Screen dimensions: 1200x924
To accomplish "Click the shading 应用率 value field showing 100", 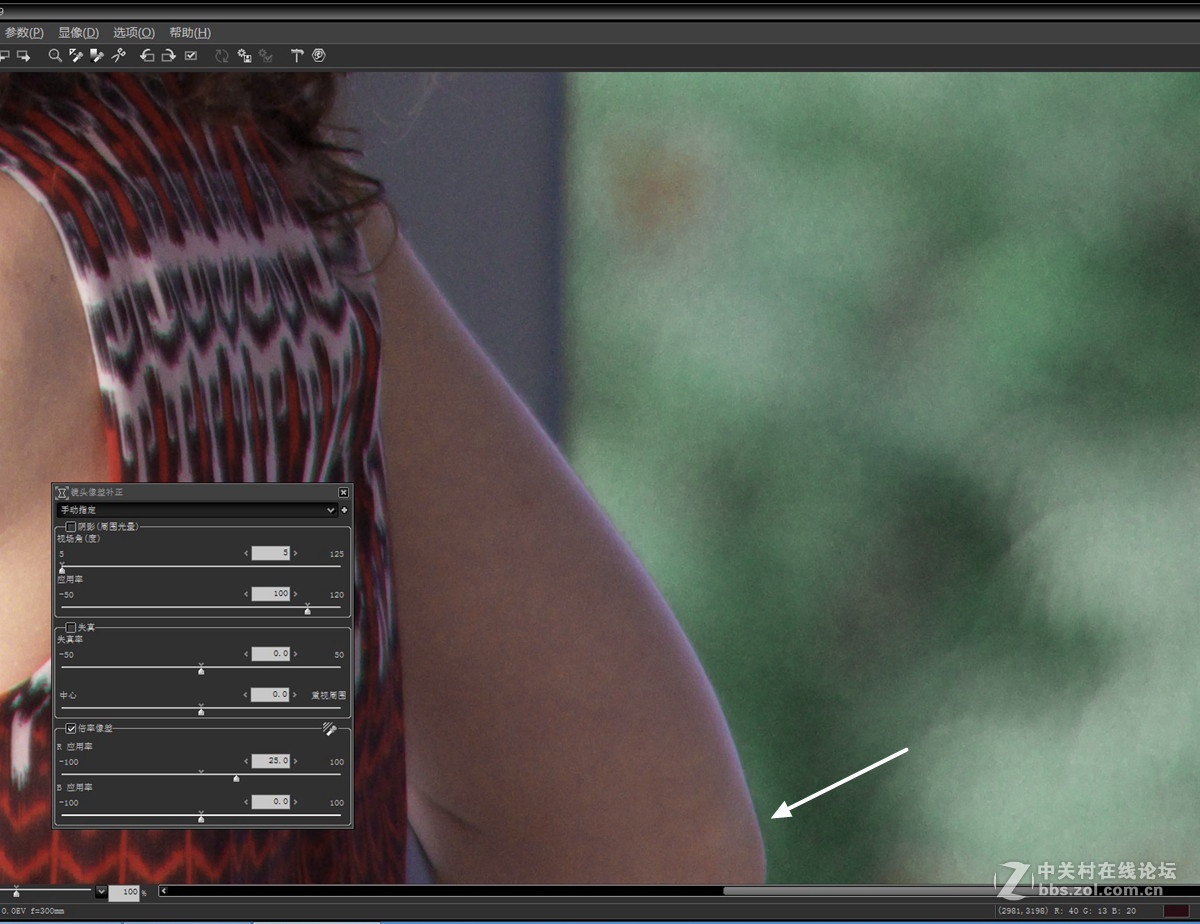I will click(x=270, y=594).
